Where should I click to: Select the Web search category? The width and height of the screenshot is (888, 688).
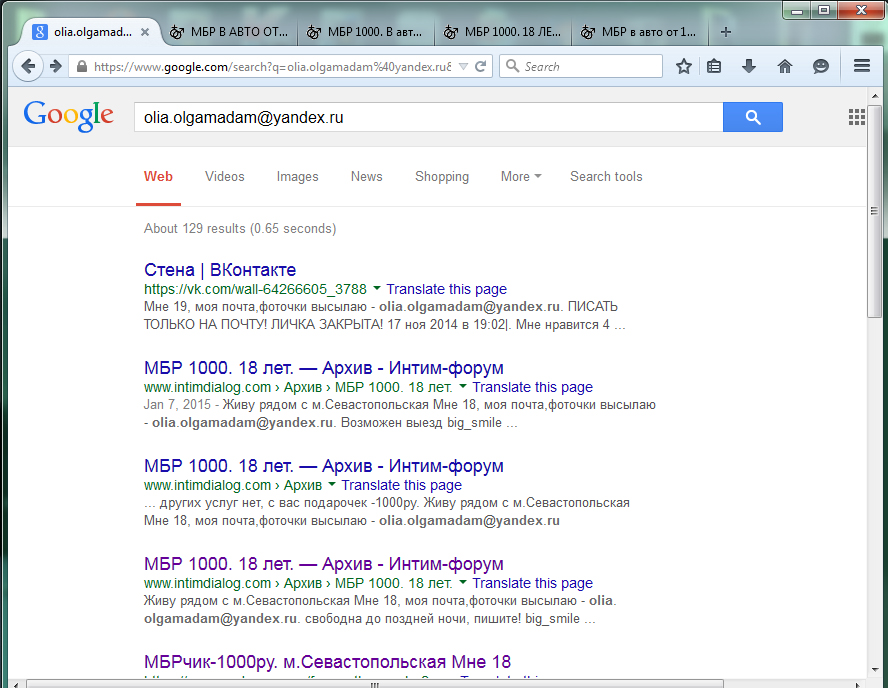tap(158, 177)
